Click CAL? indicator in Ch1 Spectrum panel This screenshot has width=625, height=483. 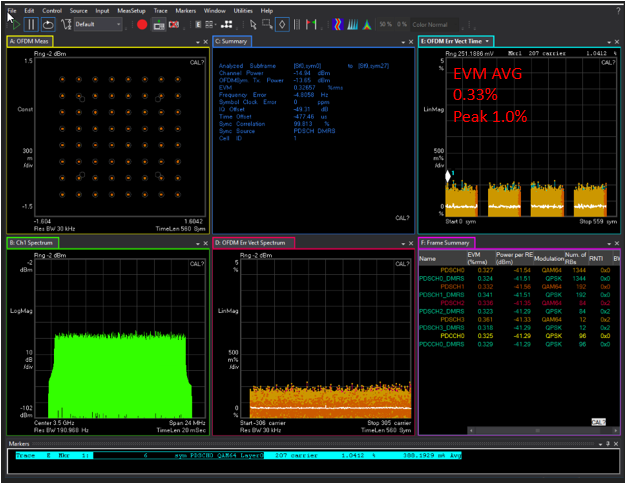[x=196, y=263]
